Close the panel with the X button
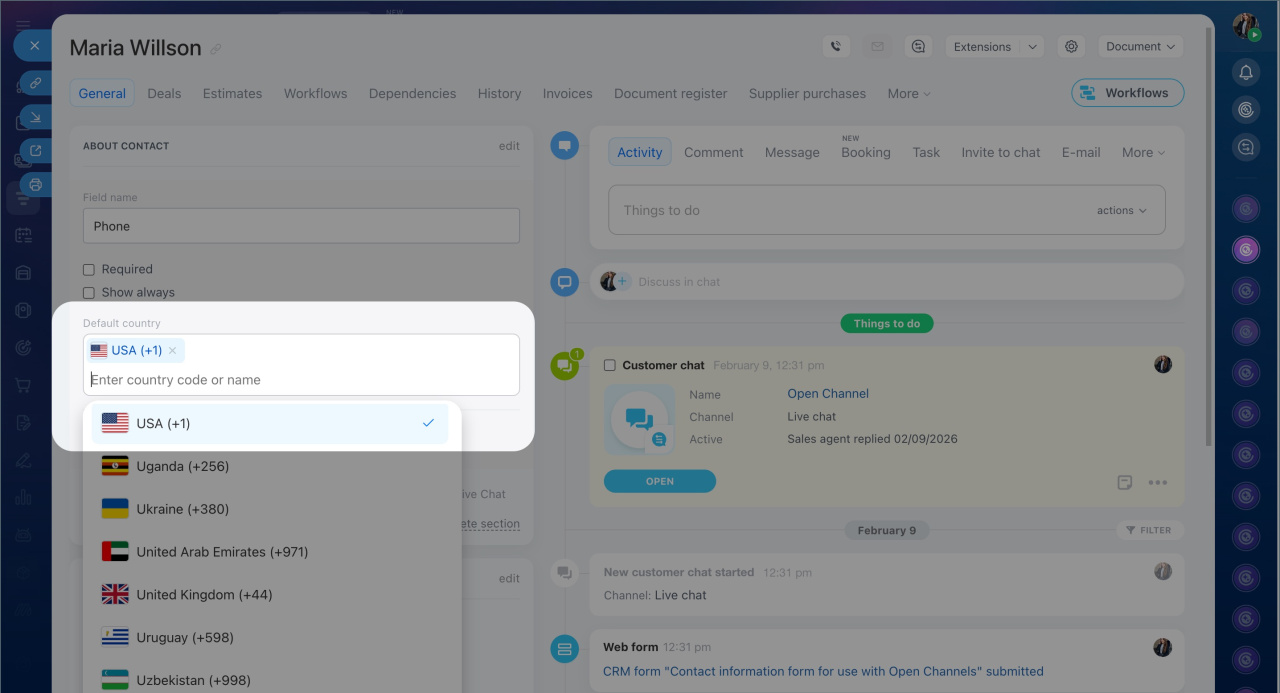 coord(34,46)
